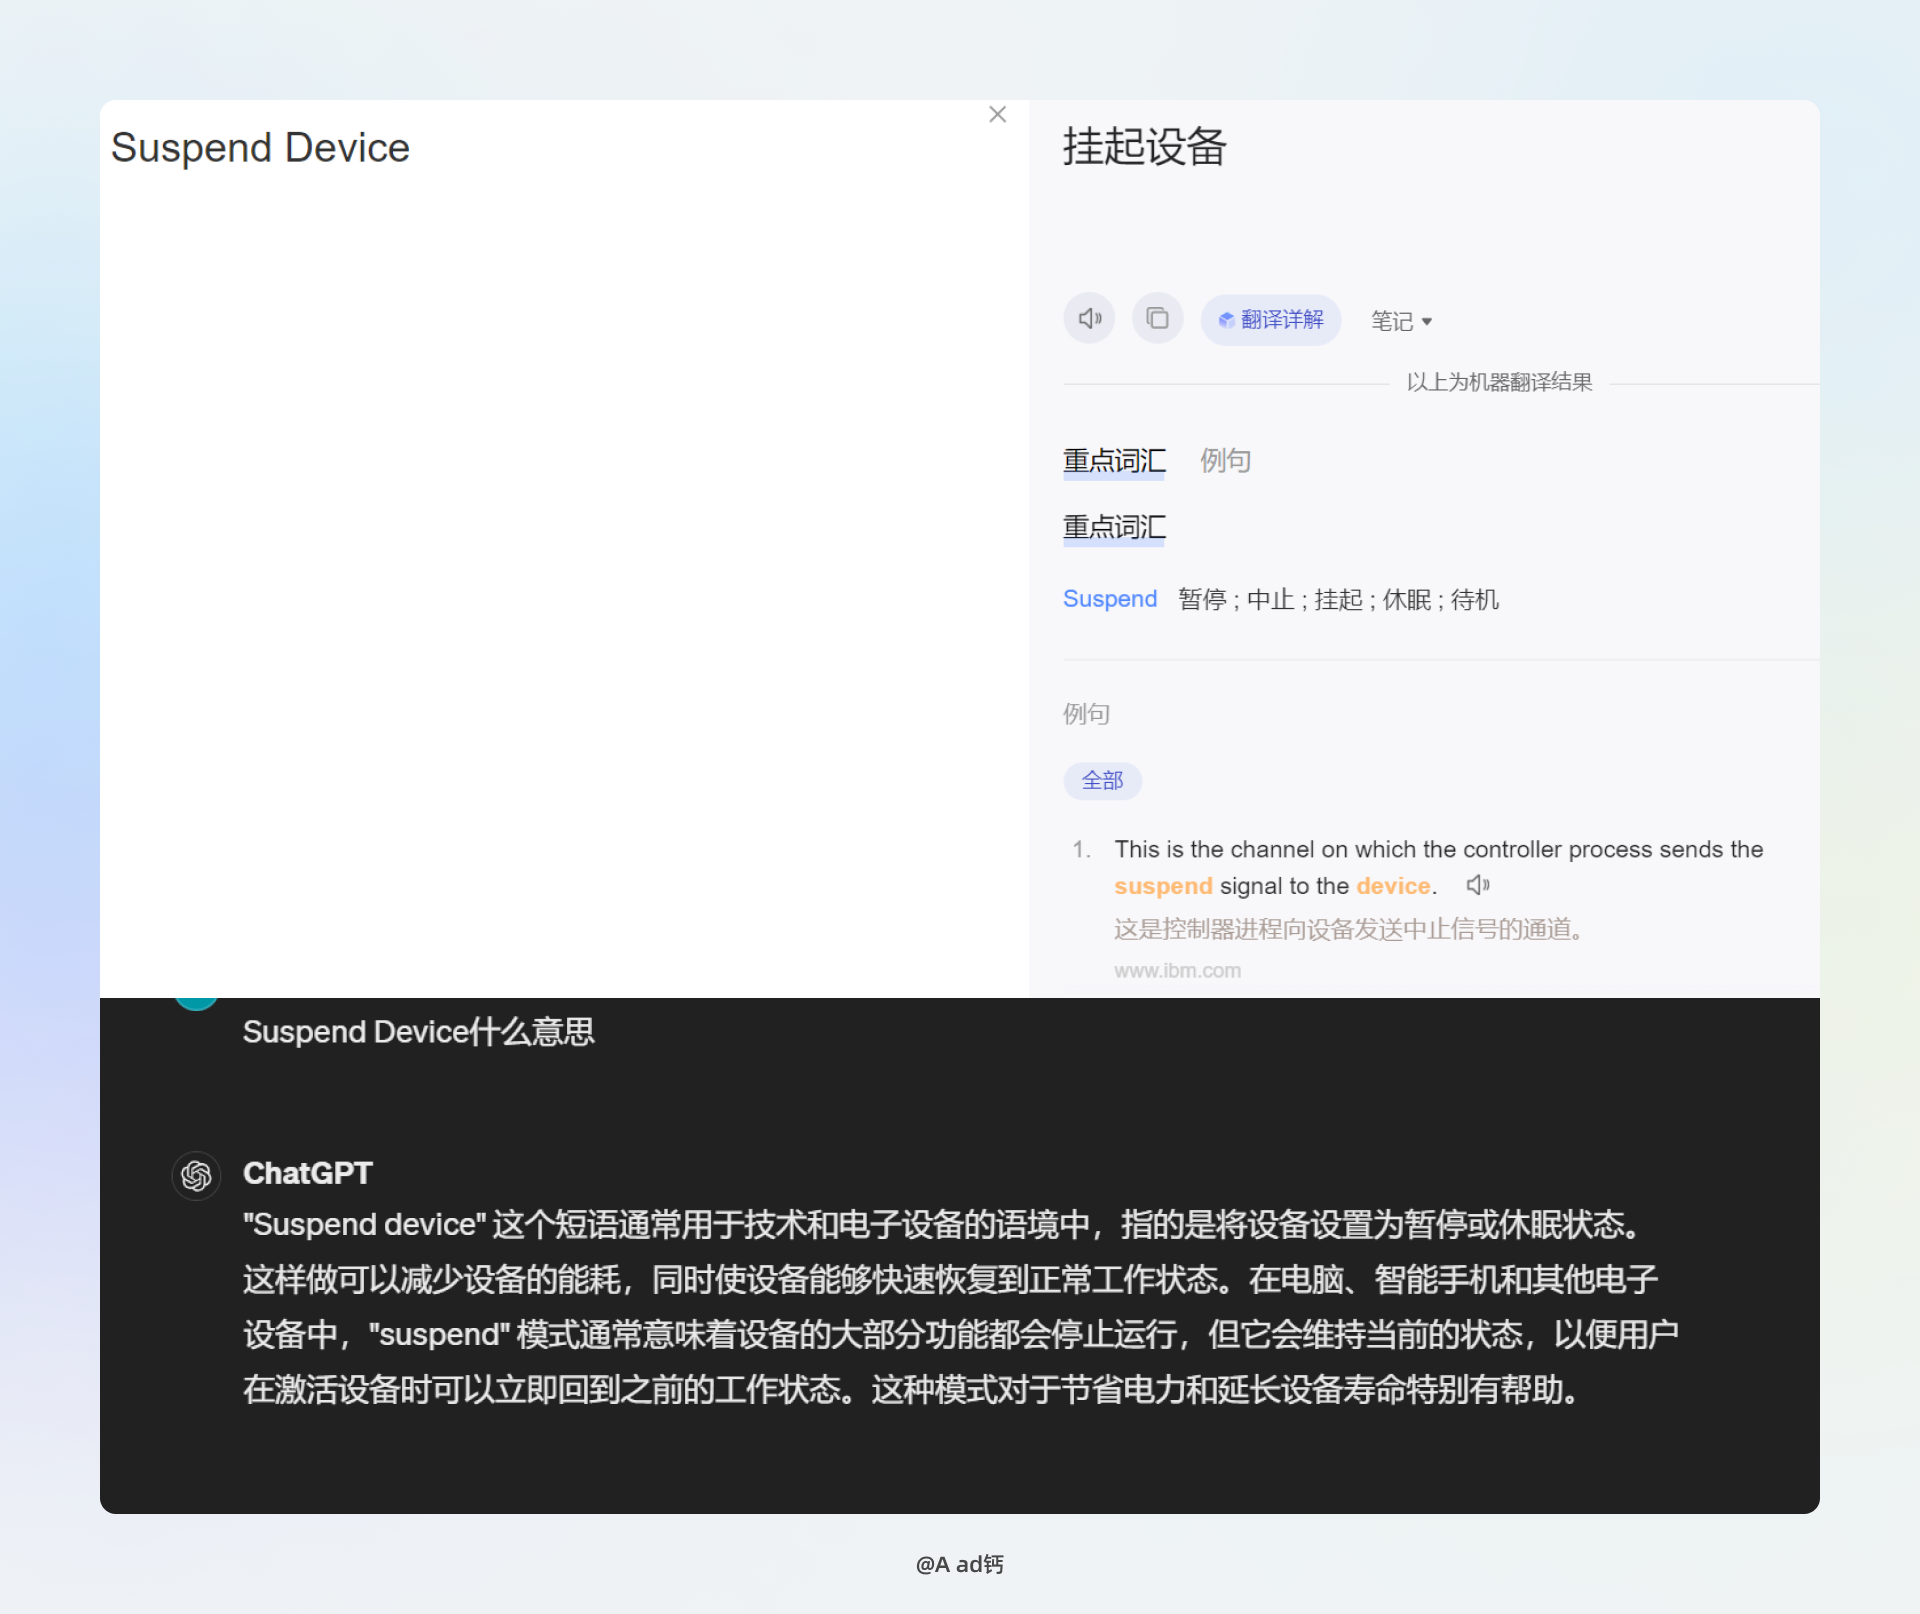Click the highlighted word 'suspend' in example
1920x1614 pixels.
pos(1163,887)
